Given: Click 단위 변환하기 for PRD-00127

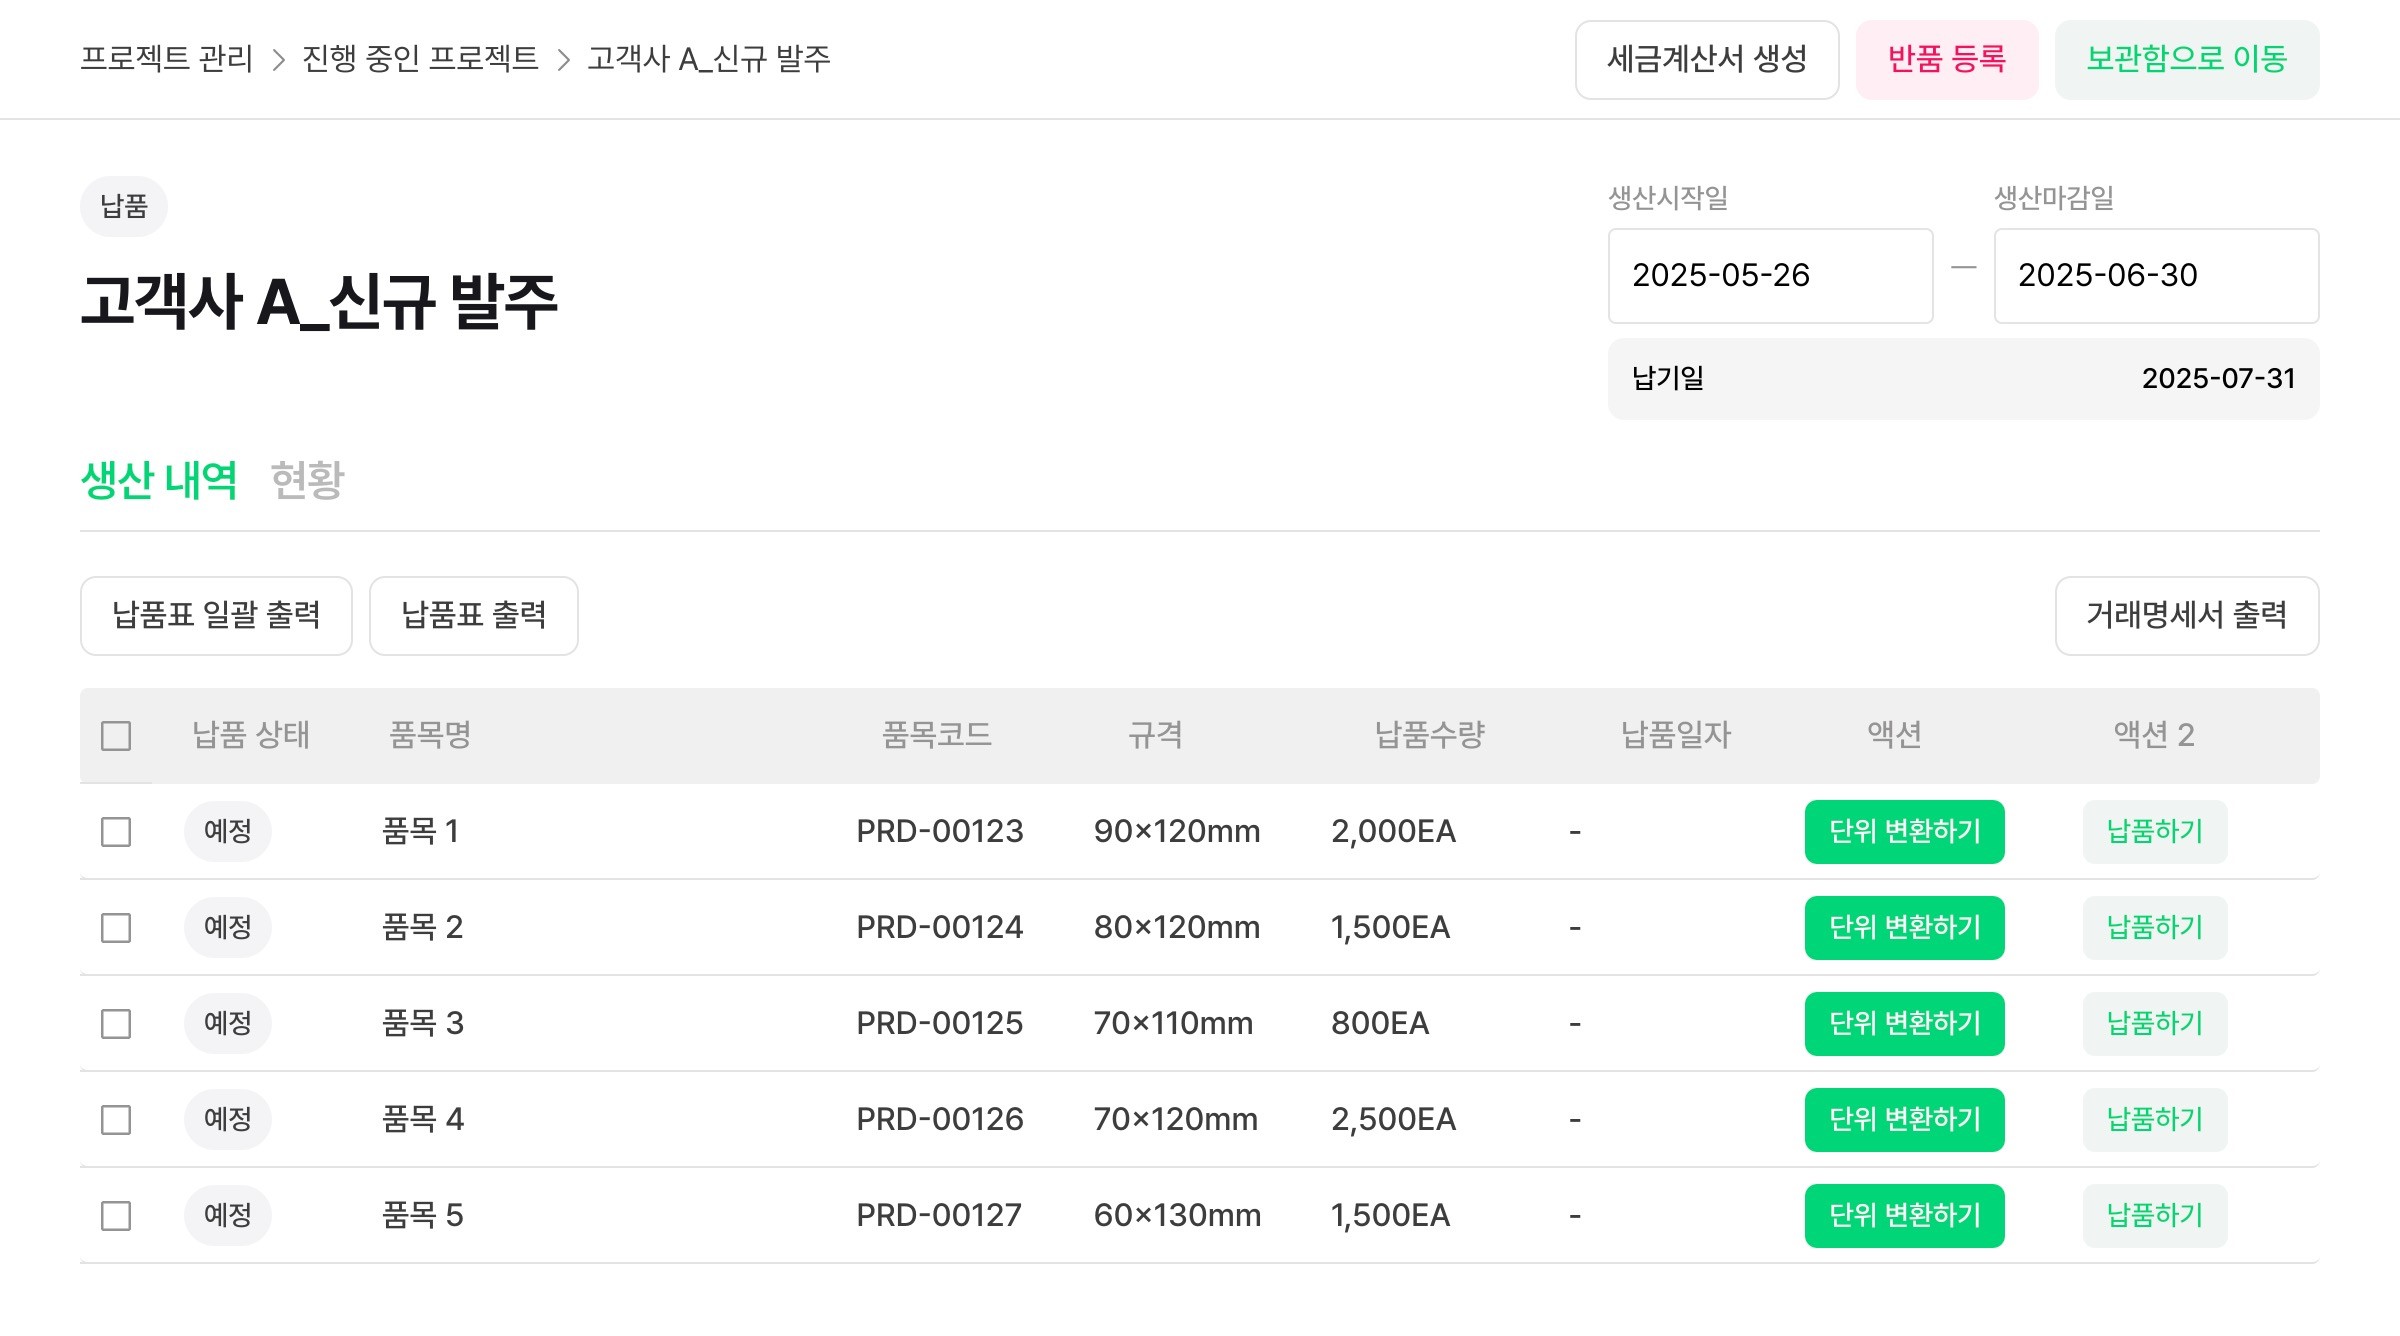Looking at the screenshot, I should pos(1904,1216).
